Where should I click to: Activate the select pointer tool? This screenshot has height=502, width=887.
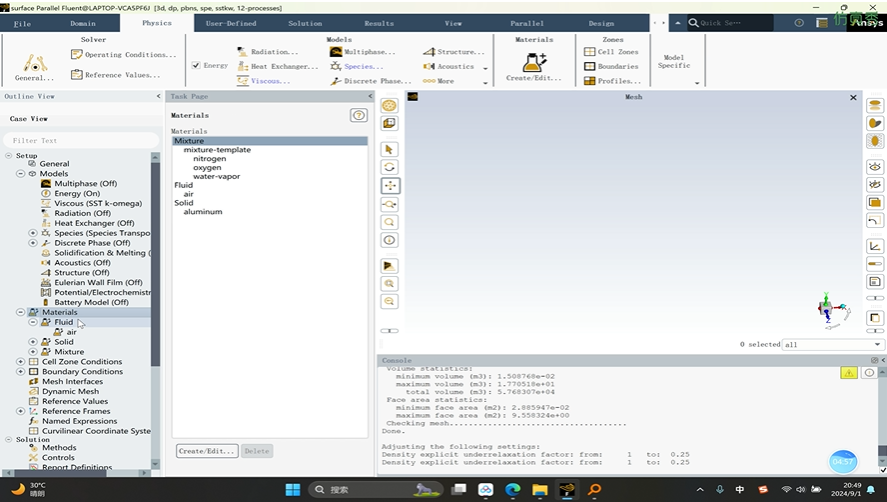(x=389, y=149)
